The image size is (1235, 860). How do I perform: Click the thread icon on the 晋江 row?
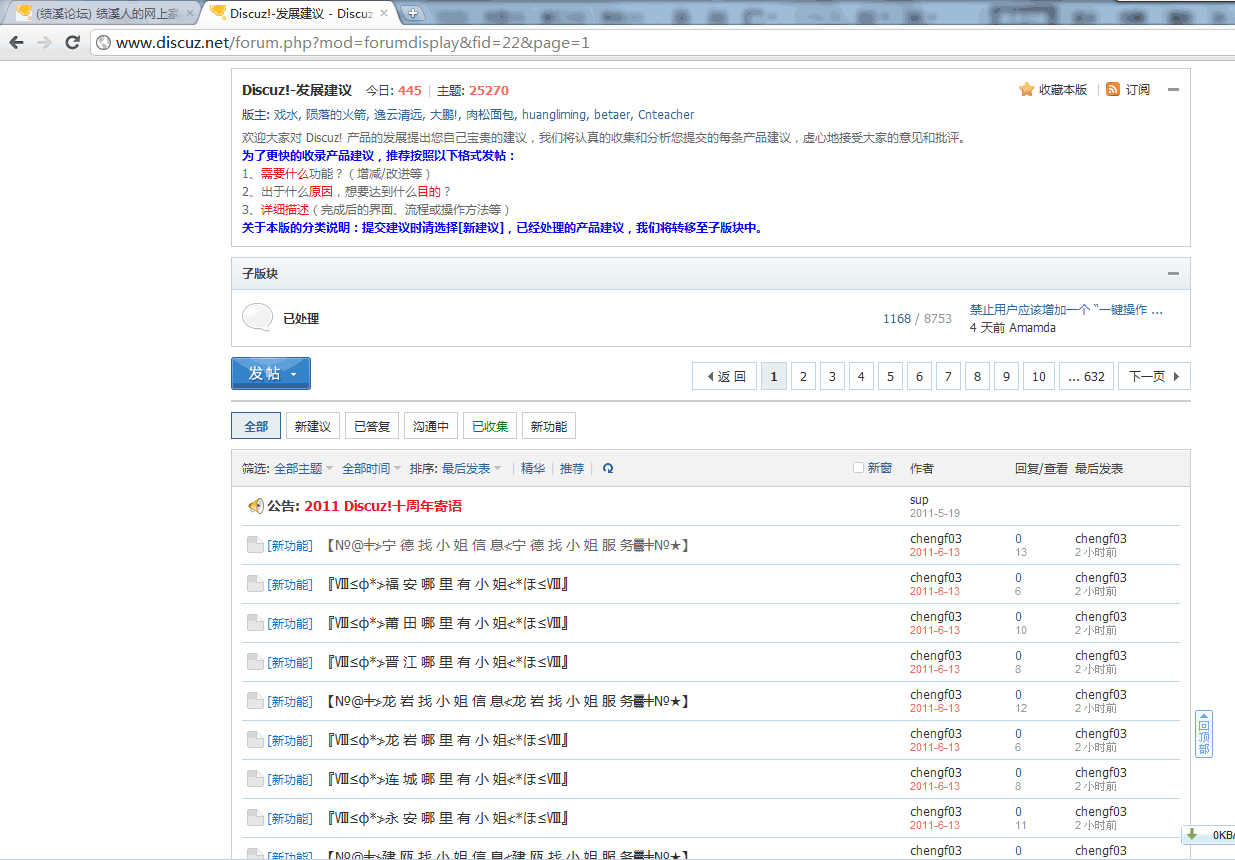[255, 662]
